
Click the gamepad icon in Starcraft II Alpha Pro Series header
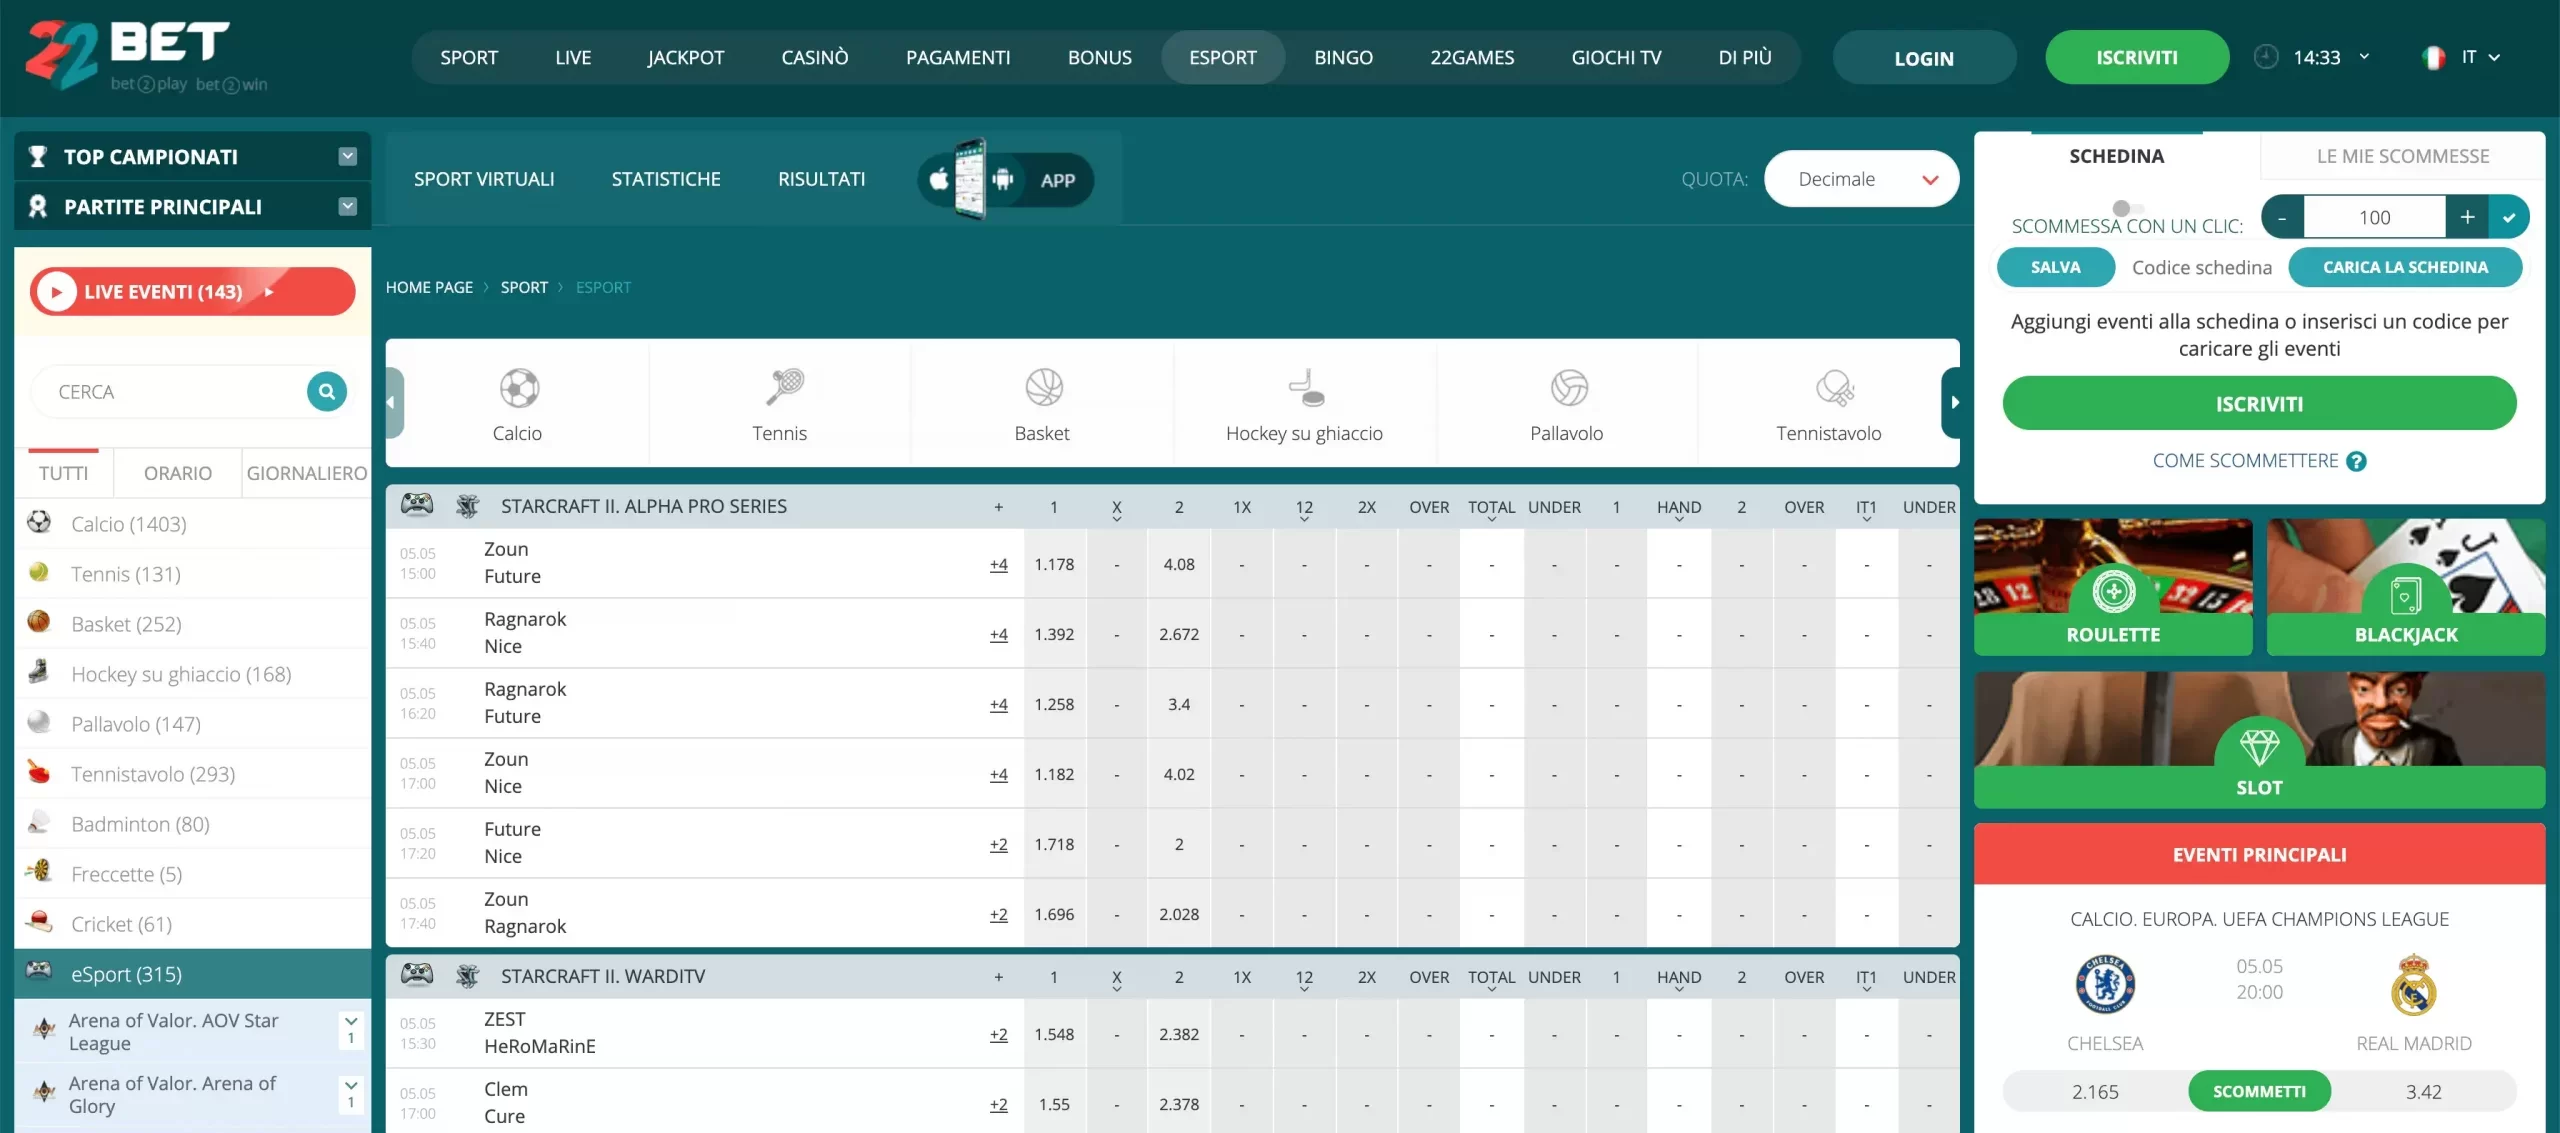tap(417, 506)
